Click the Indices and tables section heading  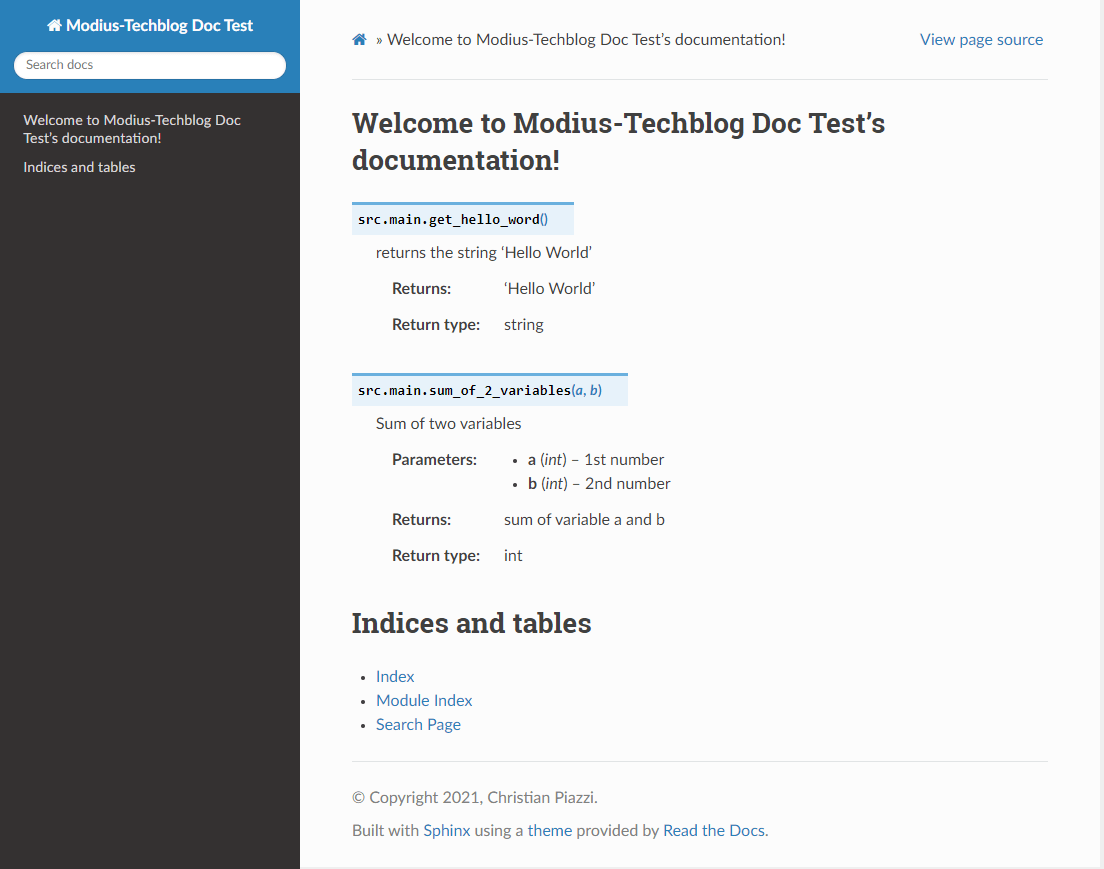pyautogui.click(x=471, y=623)
